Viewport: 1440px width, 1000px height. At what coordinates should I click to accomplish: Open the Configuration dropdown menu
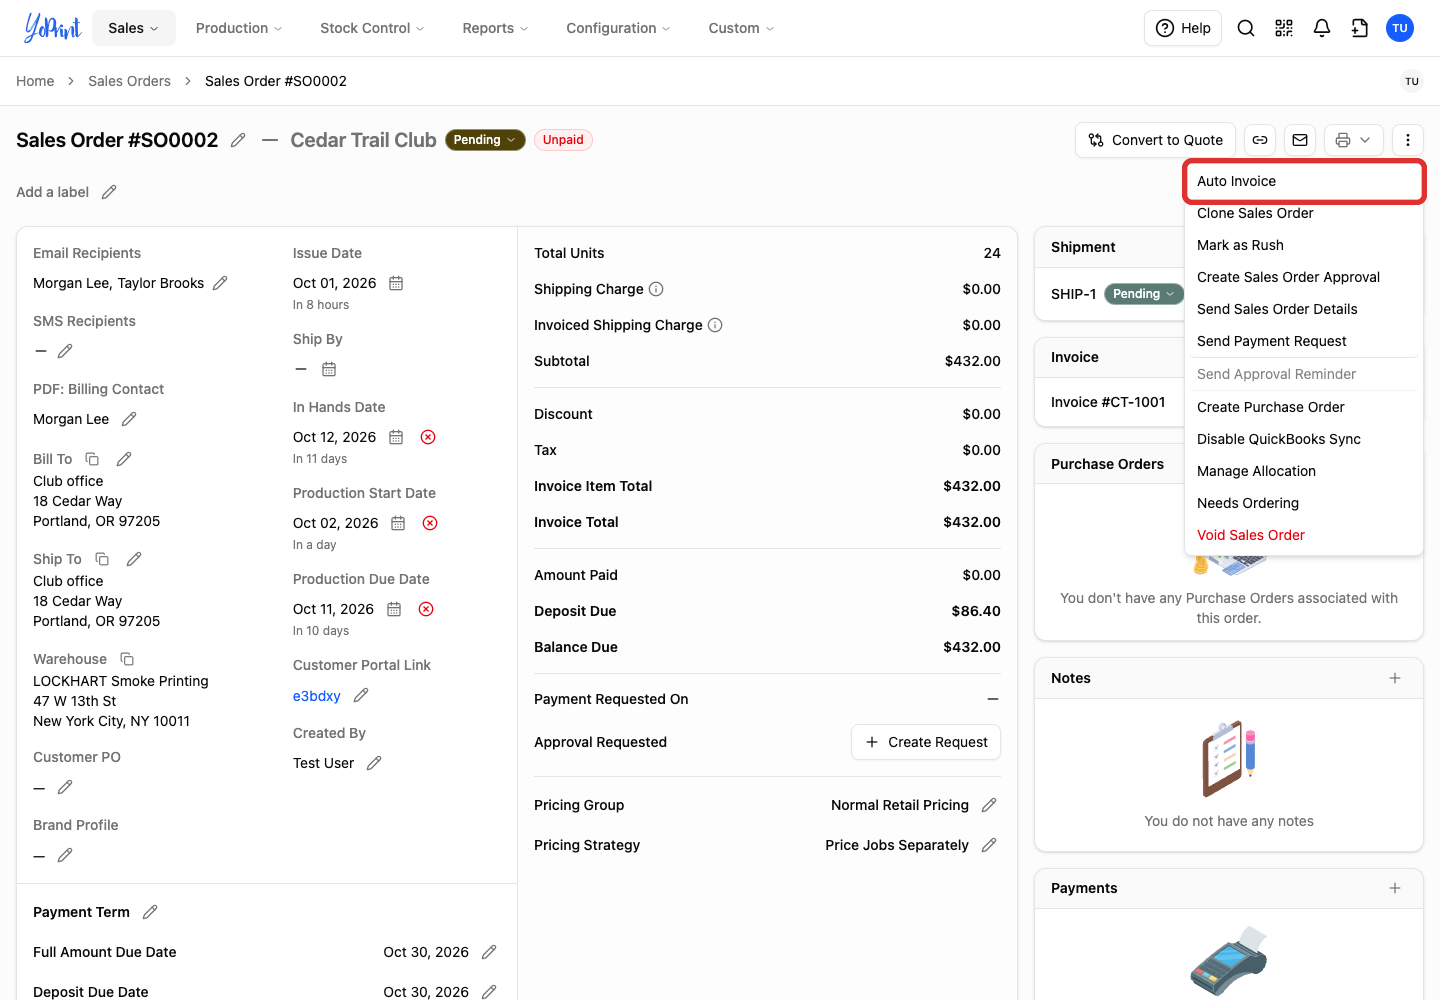click(618, 28)
